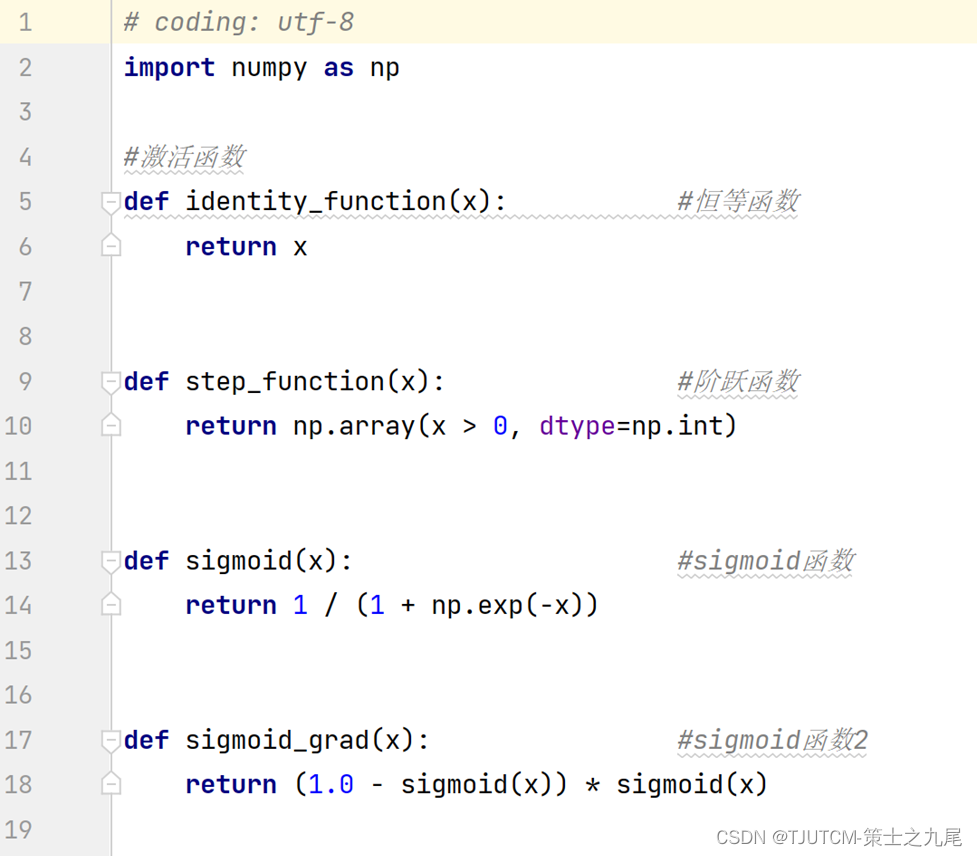This screenshot has height=856, width=977.
Task: Fold the sigmoid function with gutter arrow
Action: 110,561
